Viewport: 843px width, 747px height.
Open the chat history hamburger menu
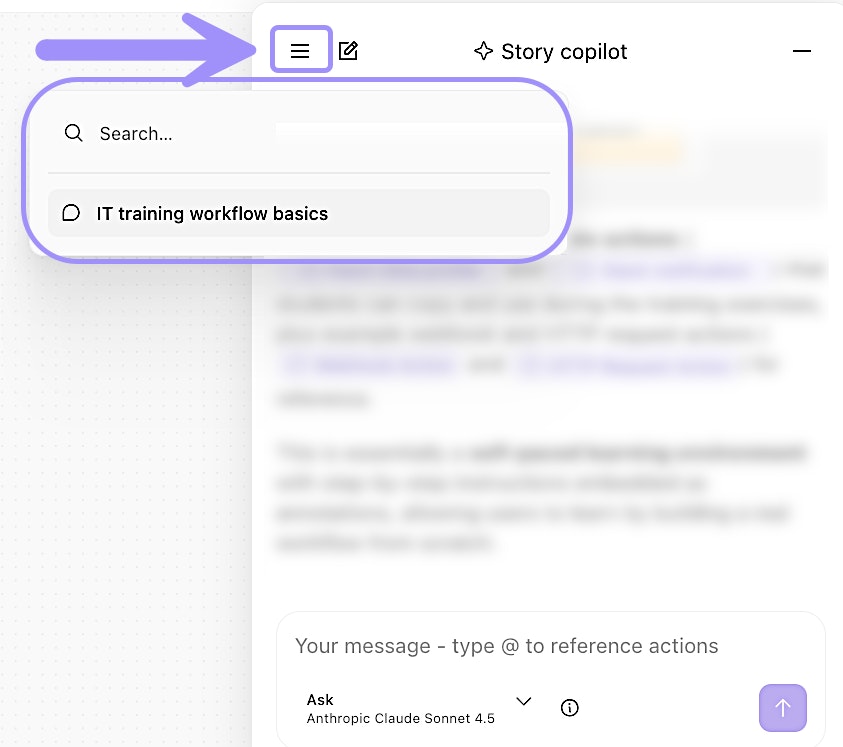(300, 51)
